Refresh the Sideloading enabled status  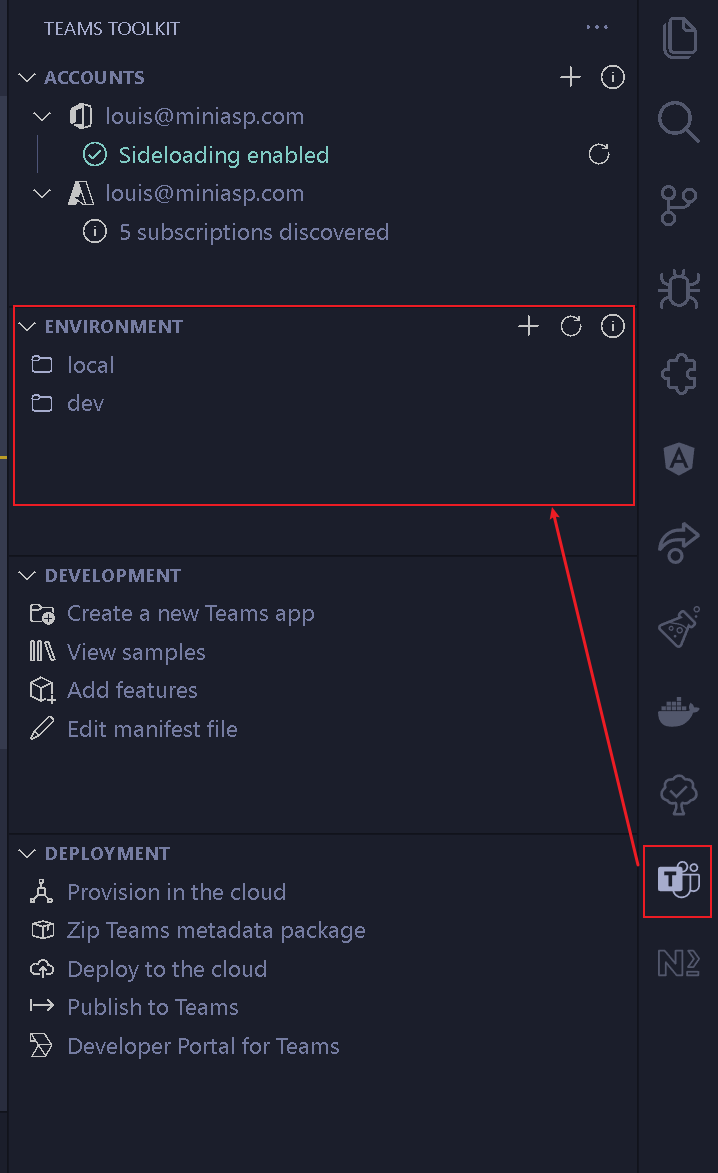click(599, 154)
